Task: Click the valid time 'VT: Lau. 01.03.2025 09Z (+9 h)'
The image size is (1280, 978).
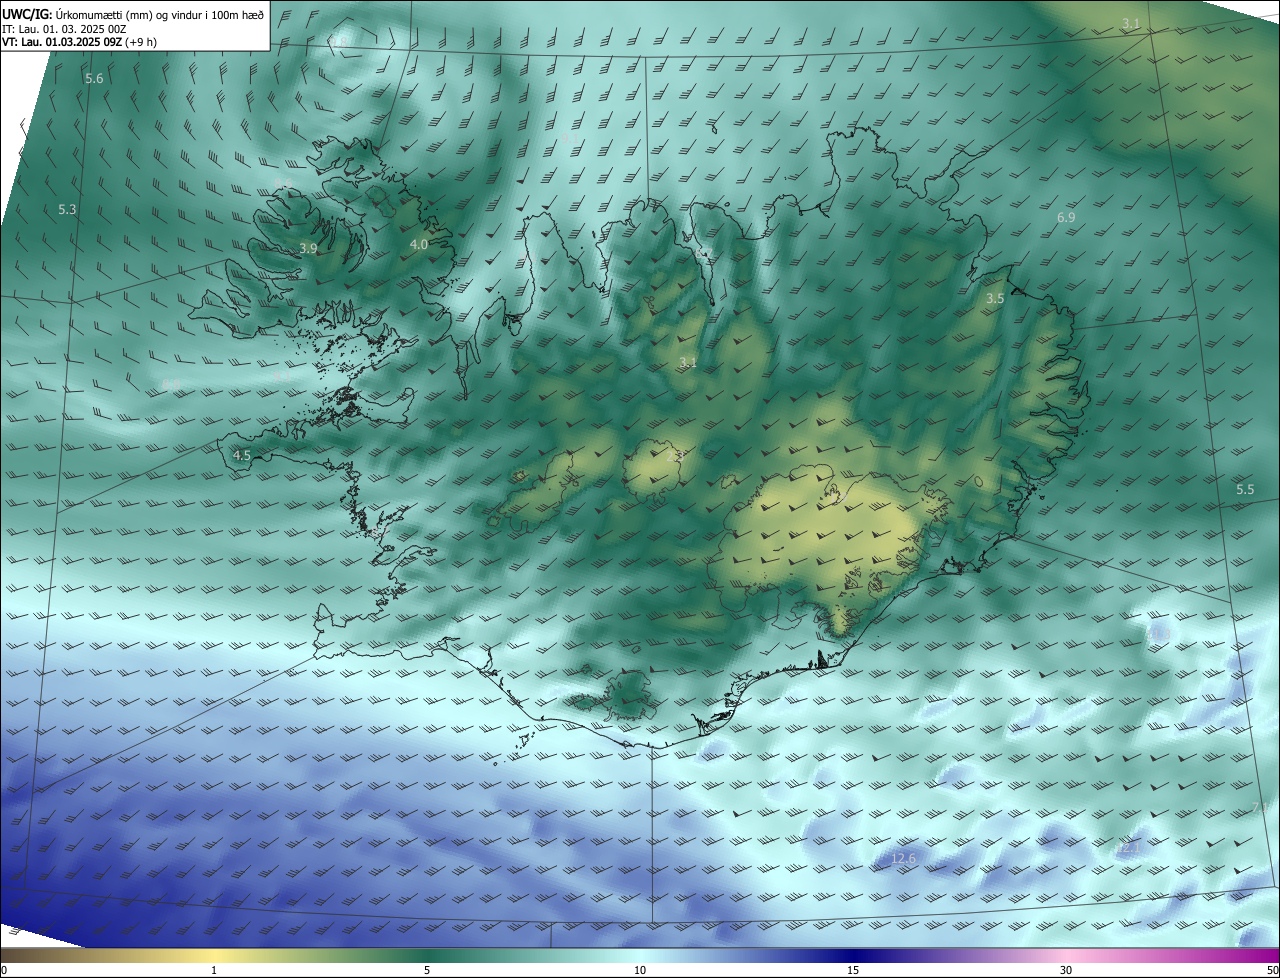Action: pyautogui.click(x=79, y=42)
